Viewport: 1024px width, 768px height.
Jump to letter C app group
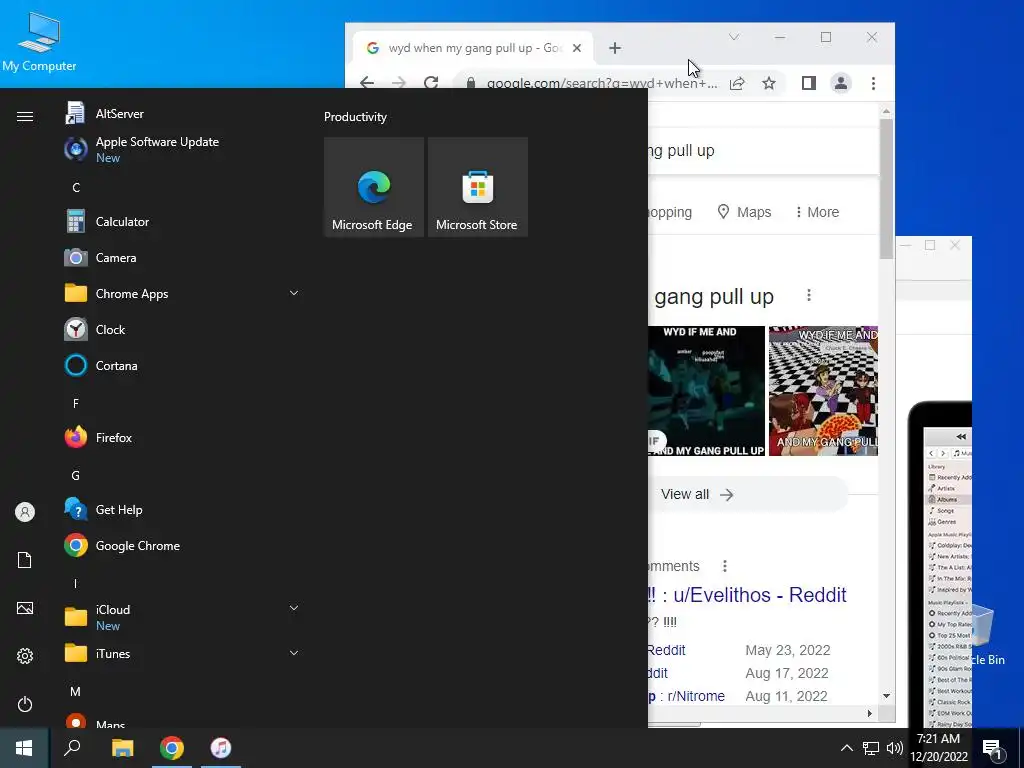[76, 187]
